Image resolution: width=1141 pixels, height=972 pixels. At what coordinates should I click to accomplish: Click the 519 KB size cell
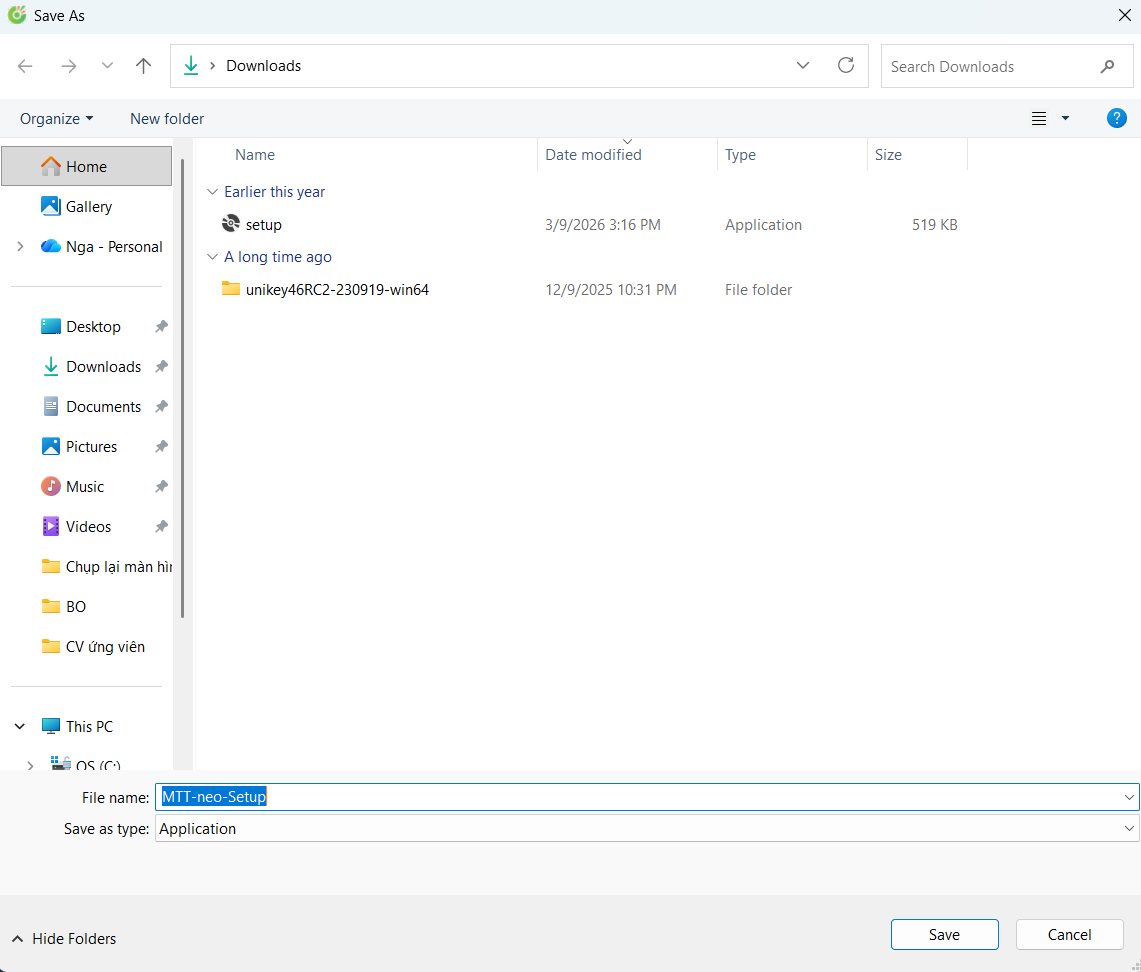point(934,225)
